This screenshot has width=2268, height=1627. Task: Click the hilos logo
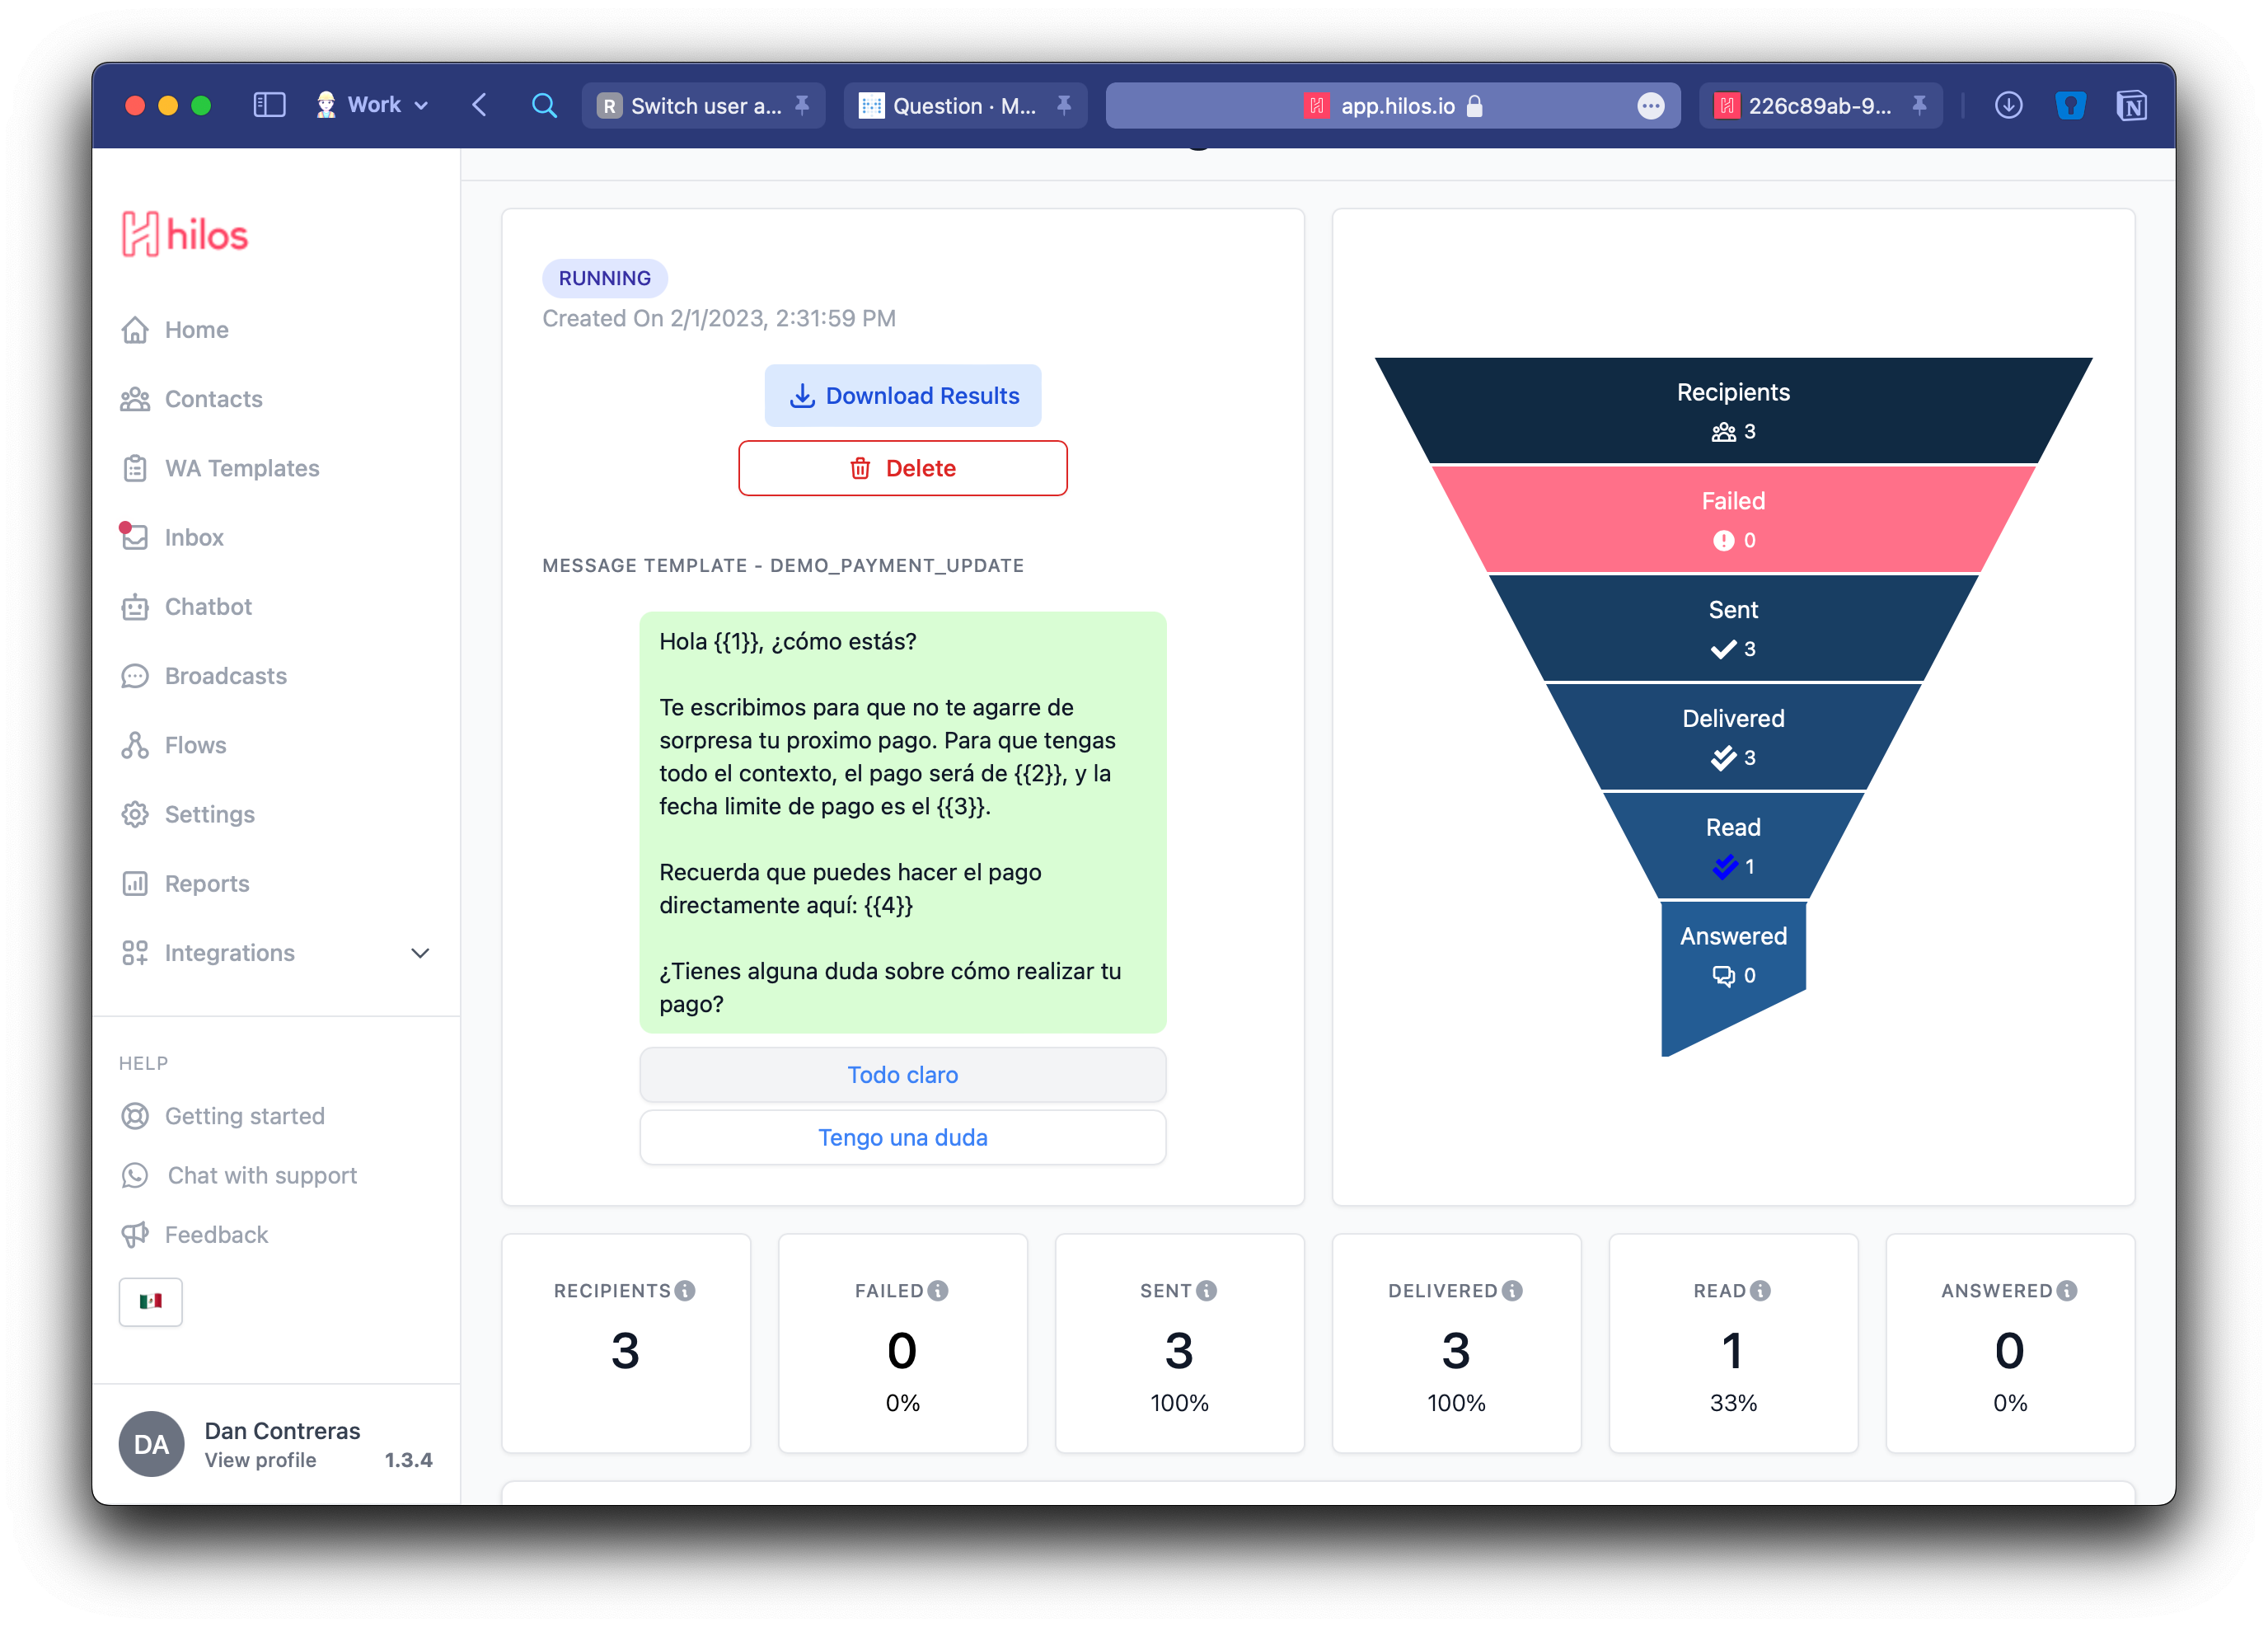pyautogui.click(x=185, y=234)
